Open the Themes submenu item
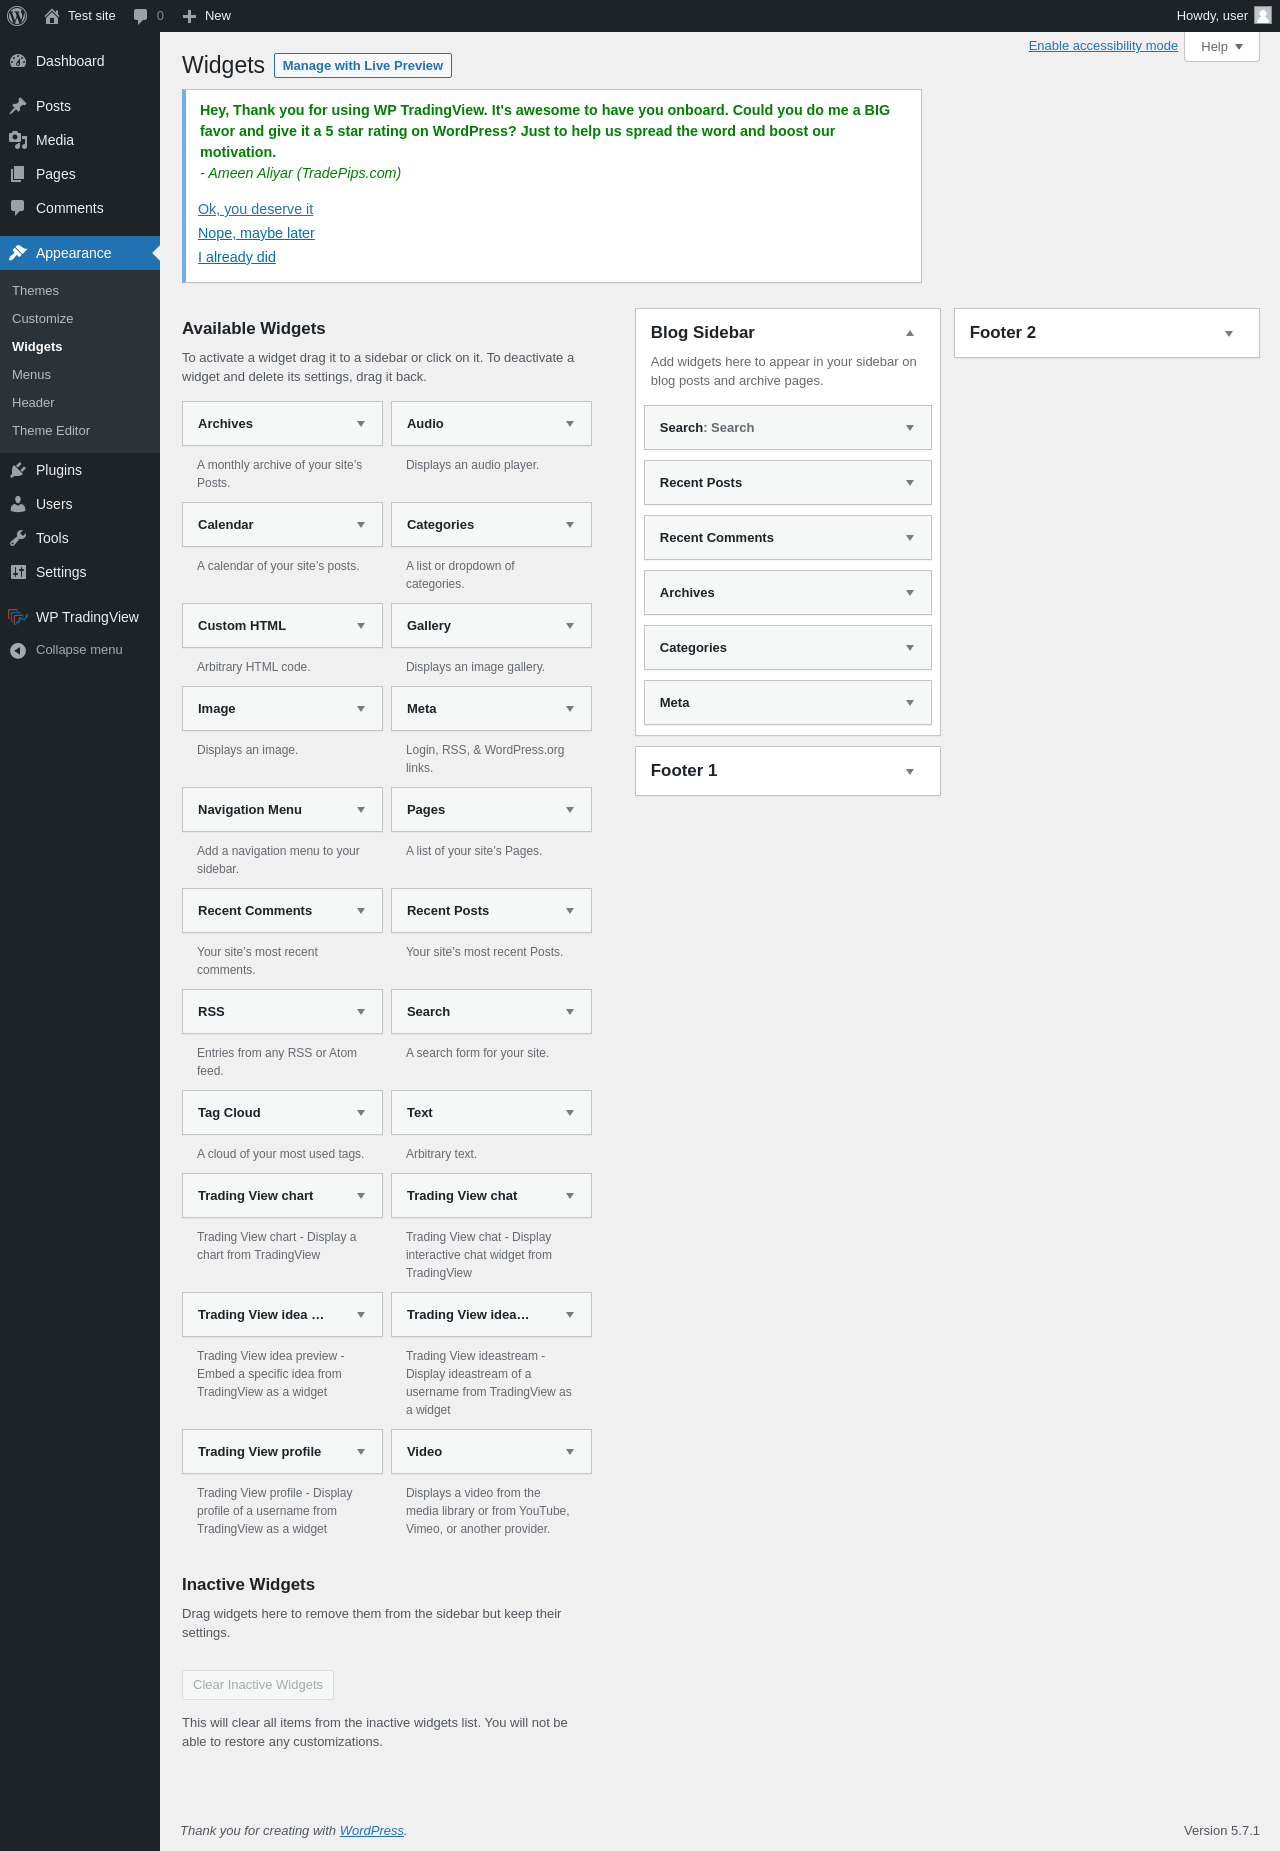The height and width of the screenshot is (1851, 1280). click(35, 291)
